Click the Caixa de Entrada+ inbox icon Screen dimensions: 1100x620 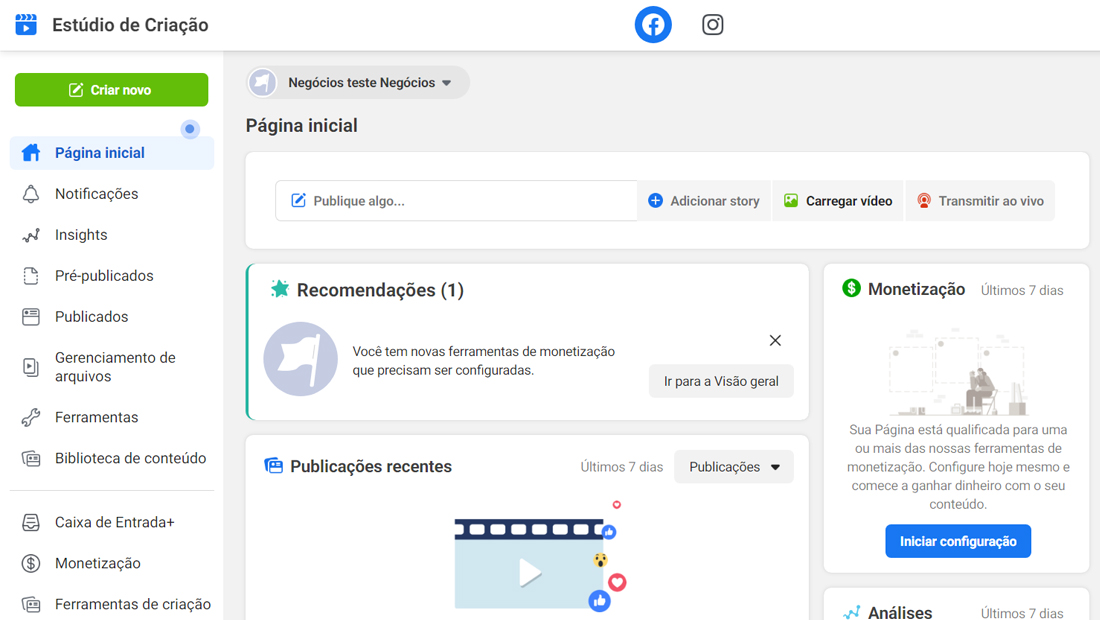pyautogui.click(x=31, y=523)
